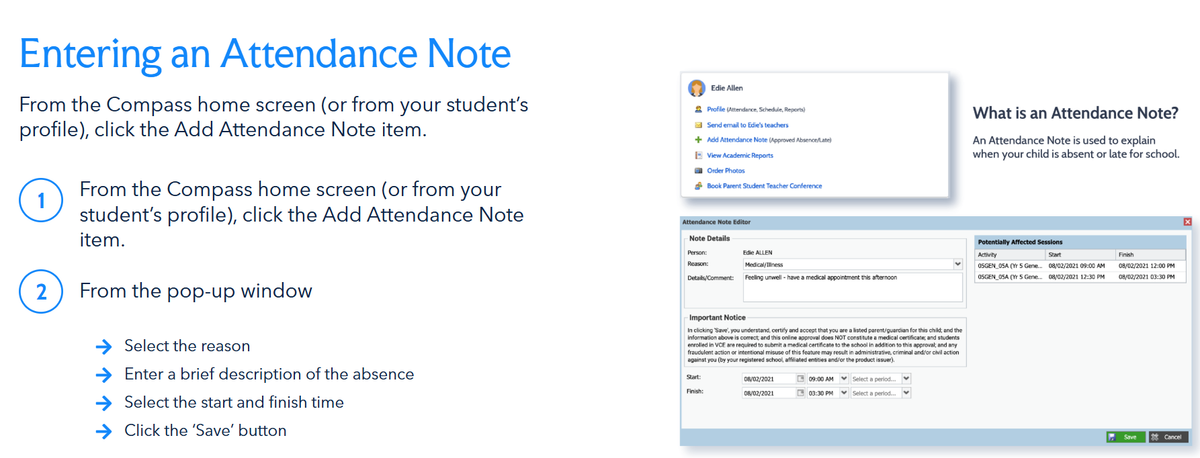Image resolution: width=1200 pixels, height=458 pixels.
Task: Click the Cancel button
Action: coord(1168,437)
